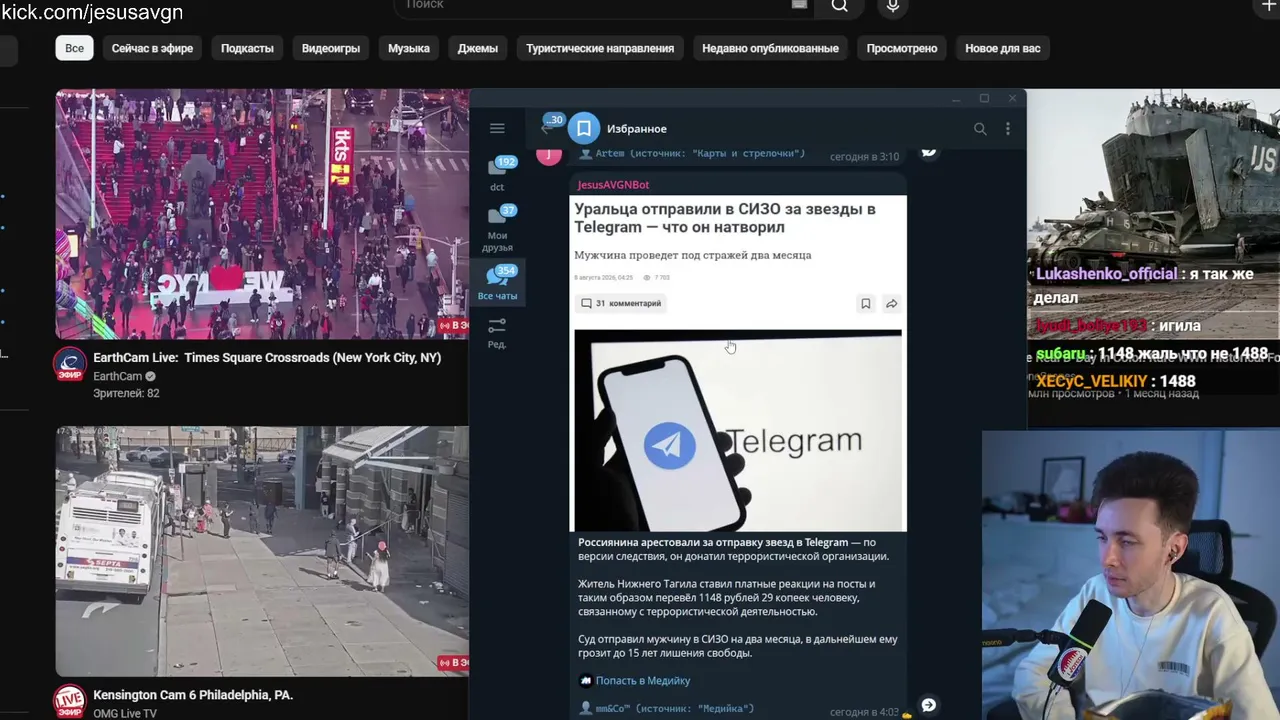Image resolution: width=1280 pixels, height=720 pixels.
Task: Open the Kensington Cam 6 Philadelphia, PA. title
Action: click(x=193, y=695)
